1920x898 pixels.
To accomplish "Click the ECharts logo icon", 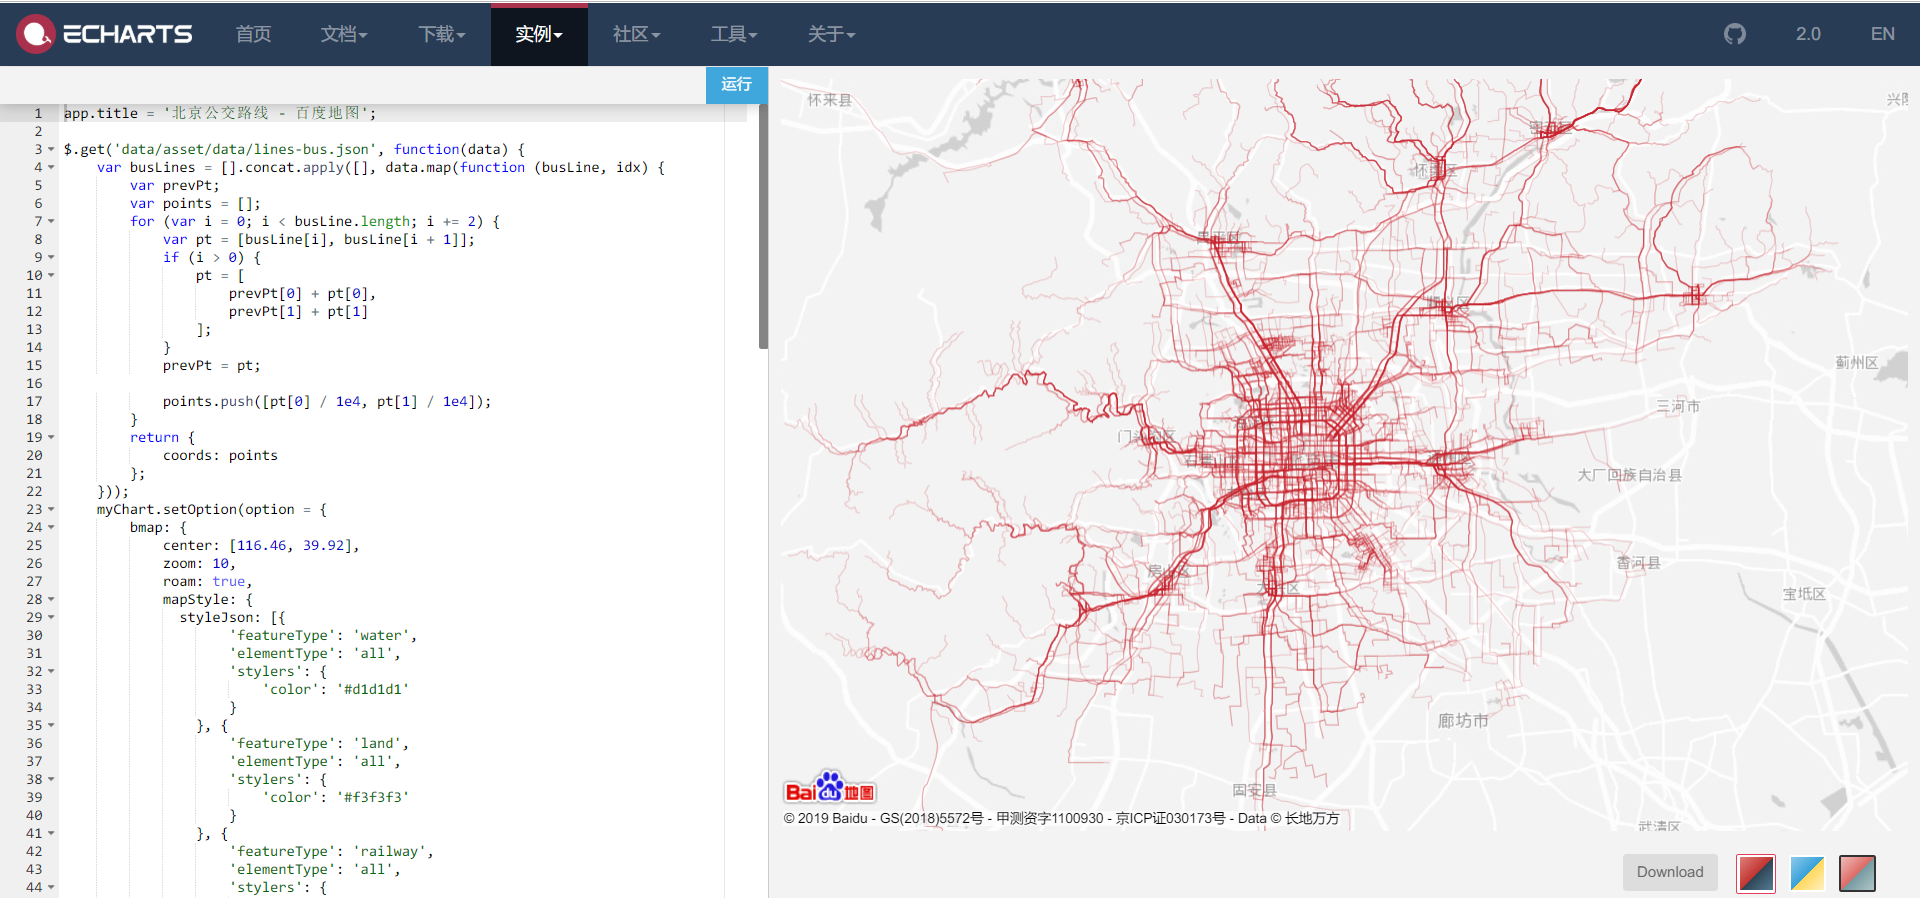I will click(x=36, y=34).
